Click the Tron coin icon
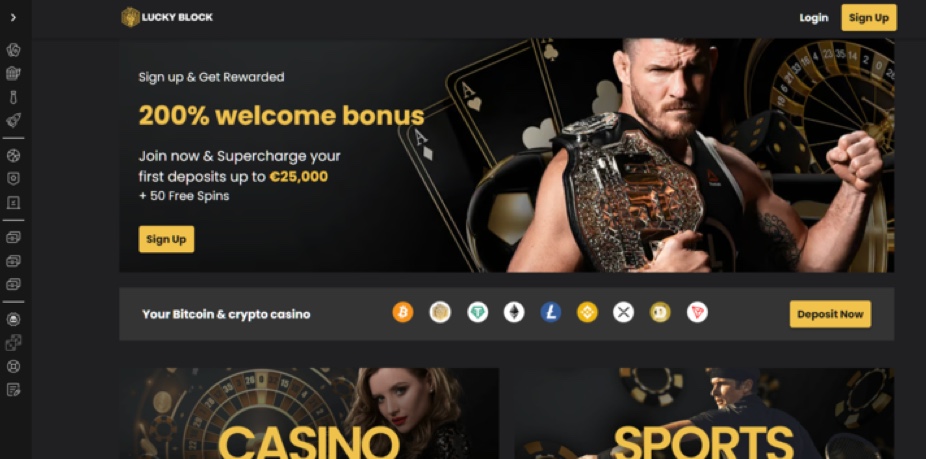 click(x=697, y=312)
